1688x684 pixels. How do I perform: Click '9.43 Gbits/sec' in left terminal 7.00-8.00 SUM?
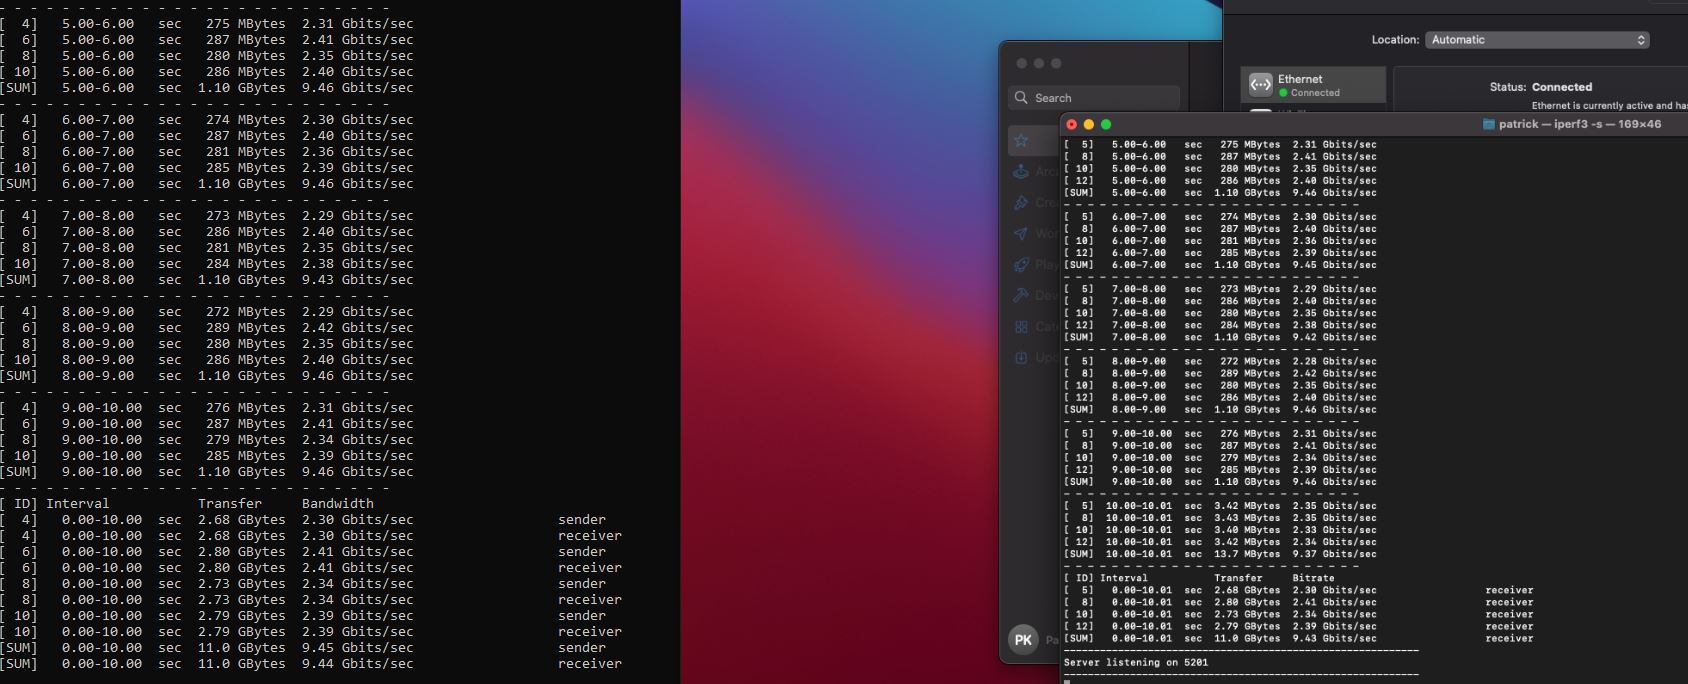pyautogui.click(x=358, y=279)
